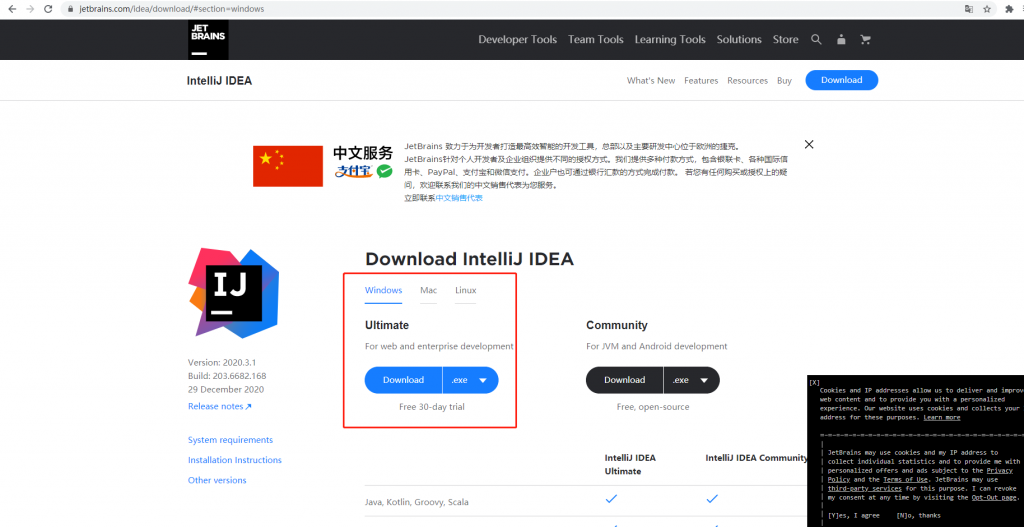Image resolution: width=1024 pixels, height=527 pixels.
Task: Open Learning Tools menu
Action: pyautogui.click(x=670, y=39)
